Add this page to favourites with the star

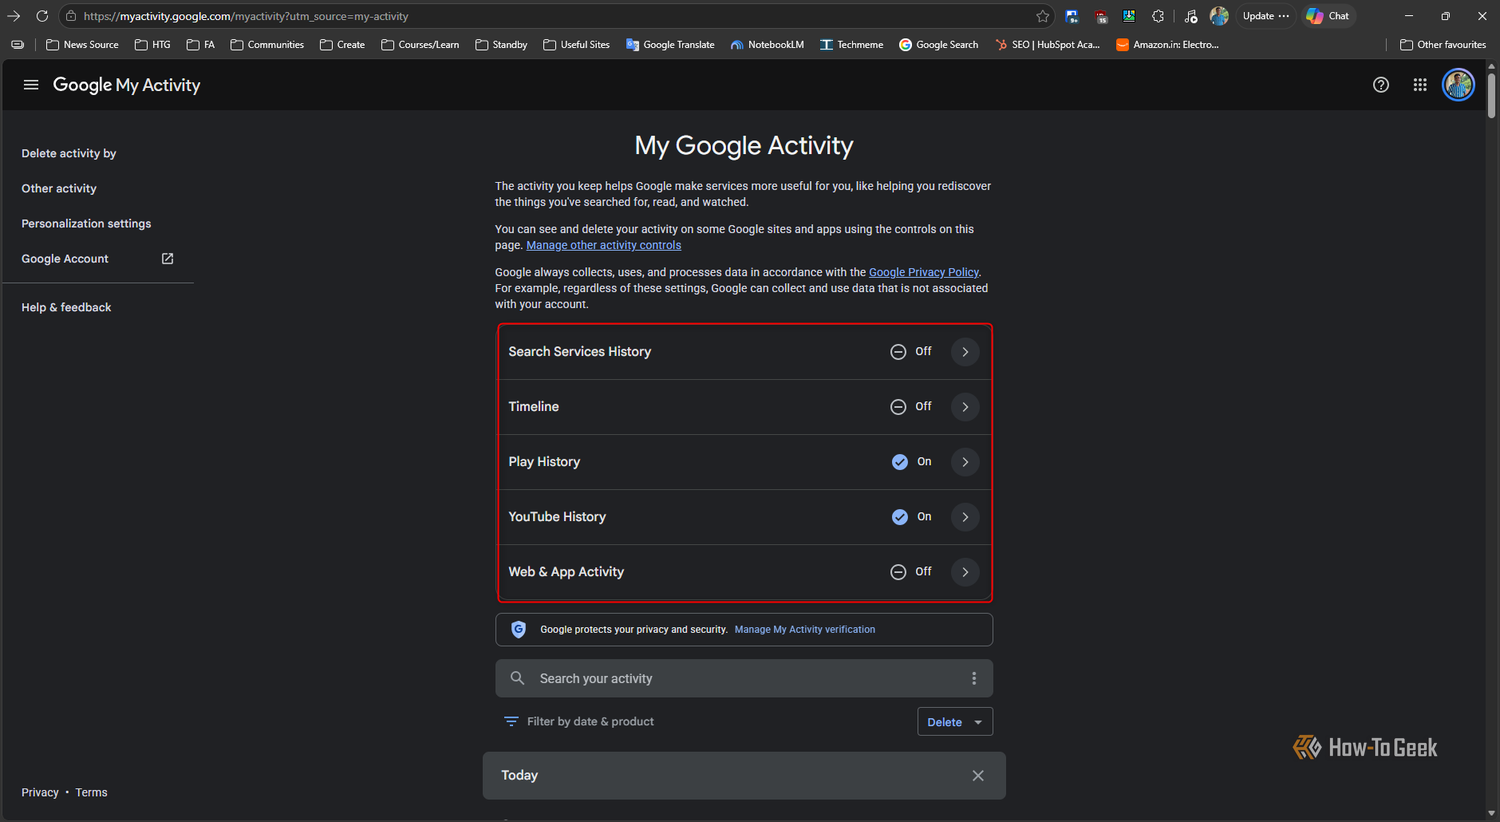[1043, 16]
